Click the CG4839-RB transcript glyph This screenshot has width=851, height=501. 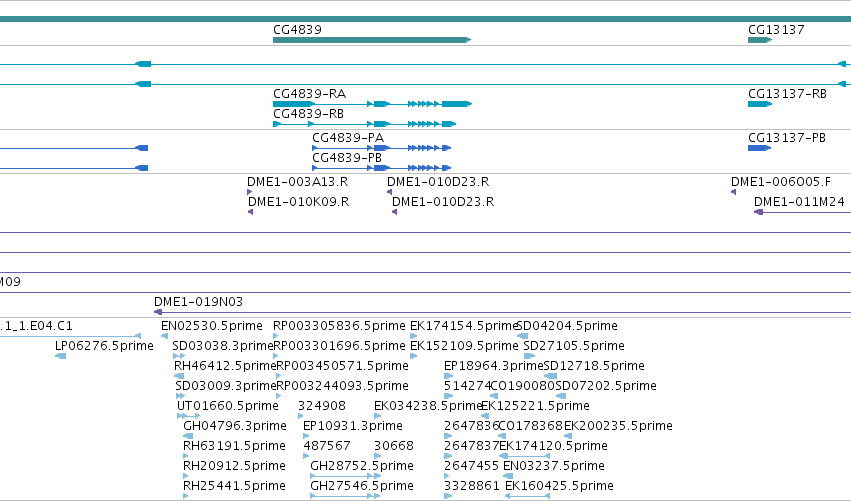(x=364, y=124)
